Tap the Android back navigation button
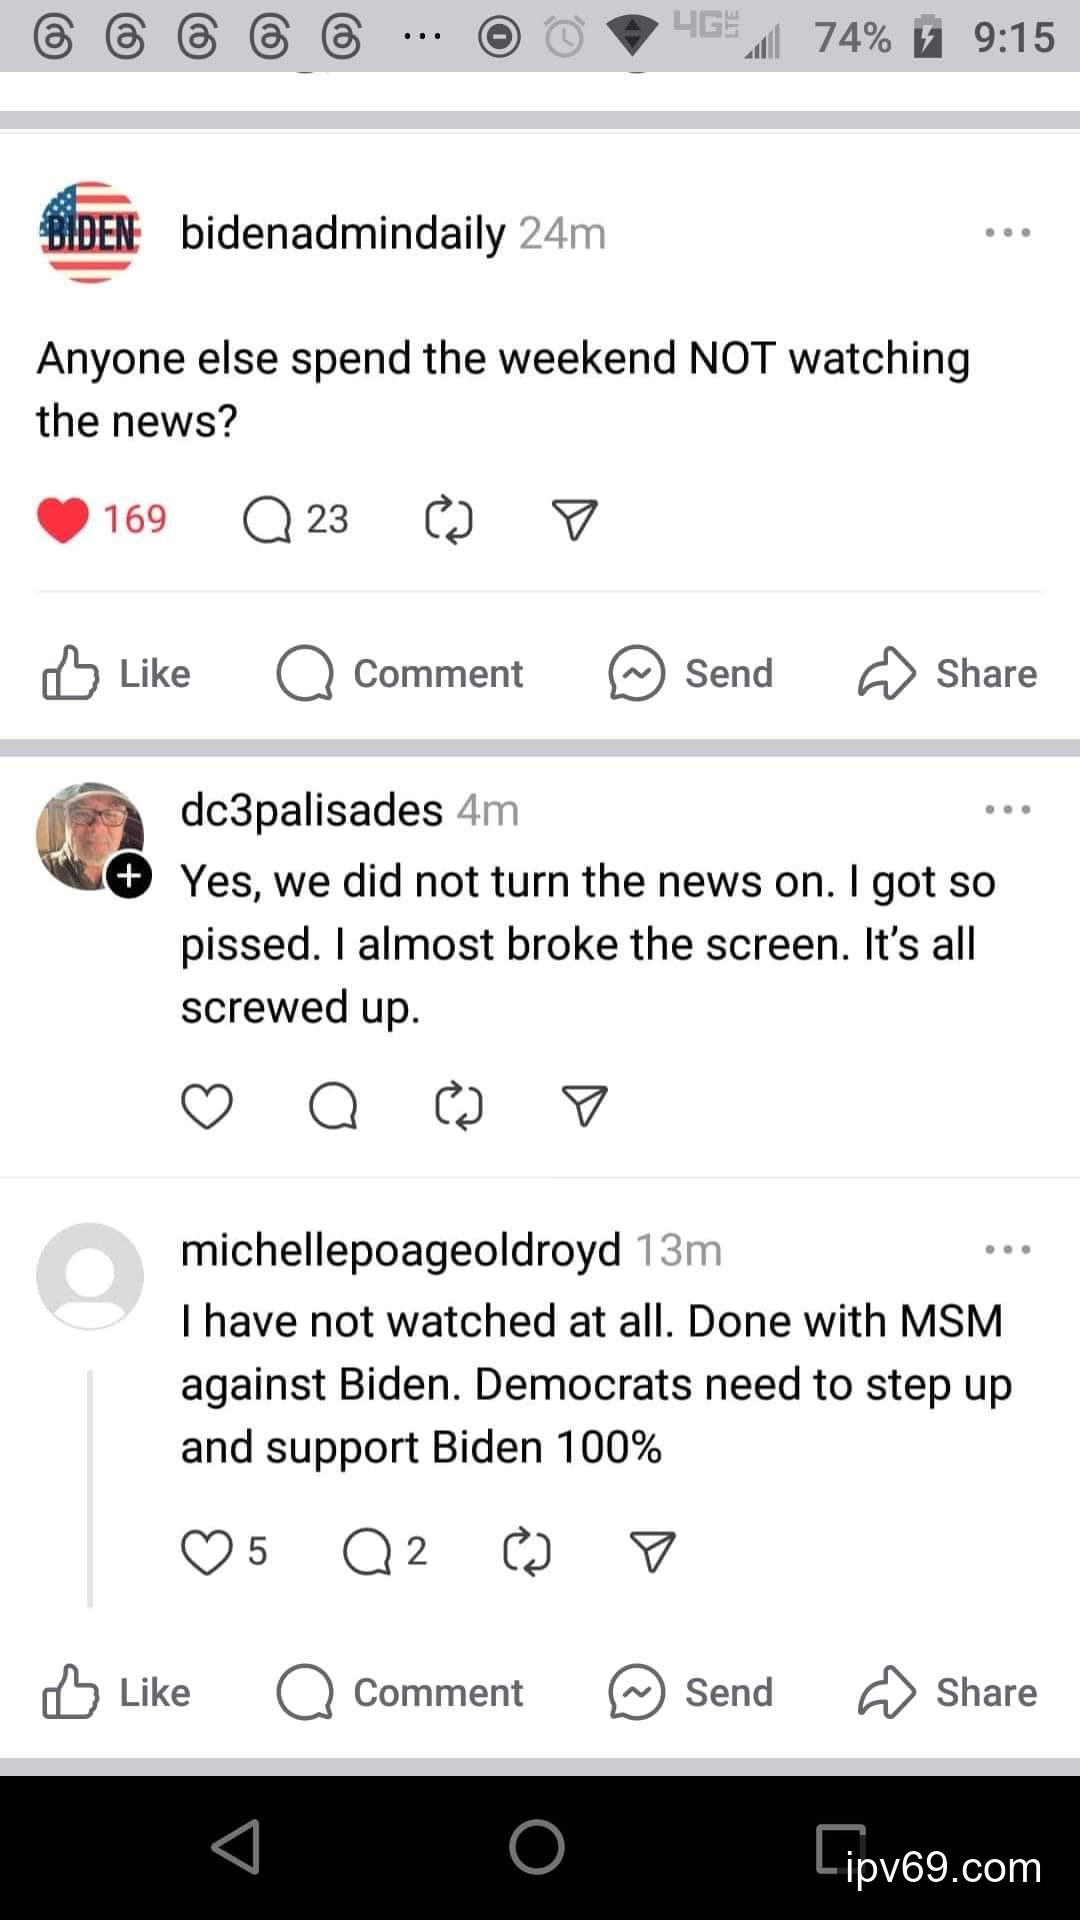This screenshot has width=1080, height=1920. pos(237,1846)
